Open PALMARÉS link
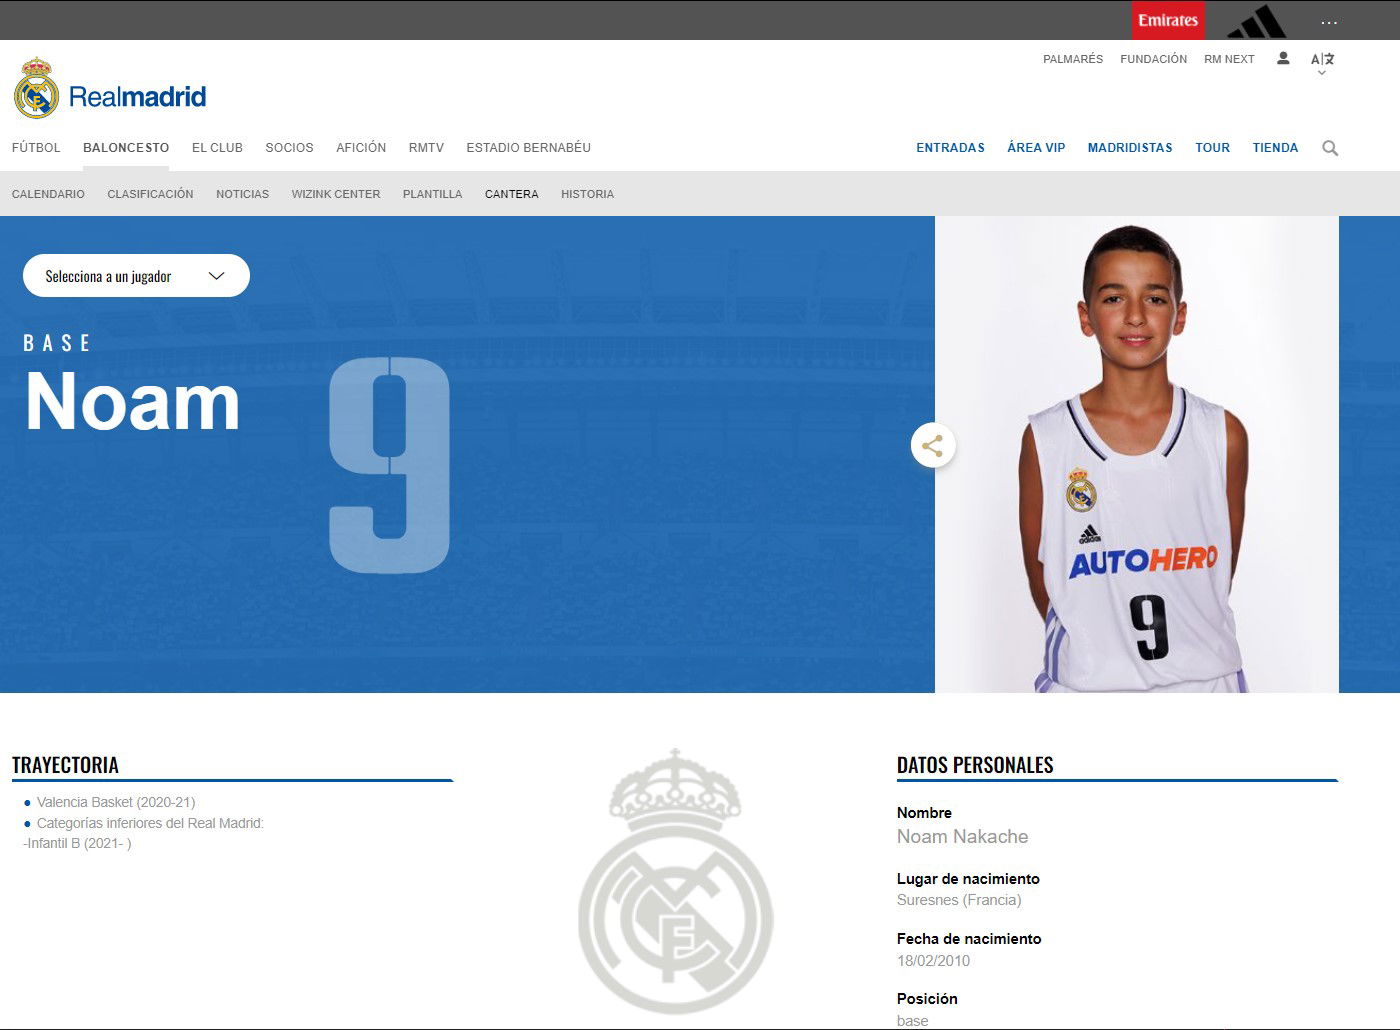Screen dimensions: 1400x1030 click(1073, 59)
